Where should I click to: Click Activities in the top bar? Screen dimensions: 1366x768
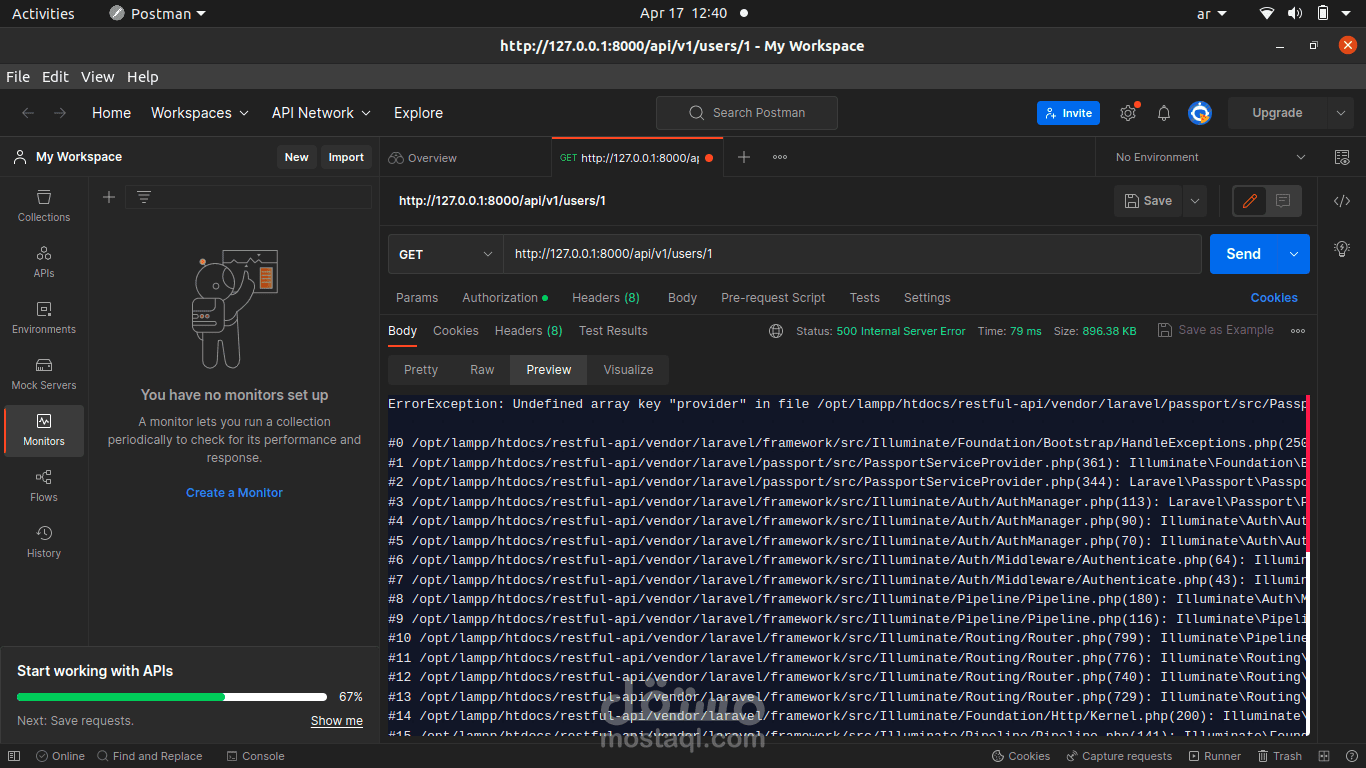[x=43, y=13]
